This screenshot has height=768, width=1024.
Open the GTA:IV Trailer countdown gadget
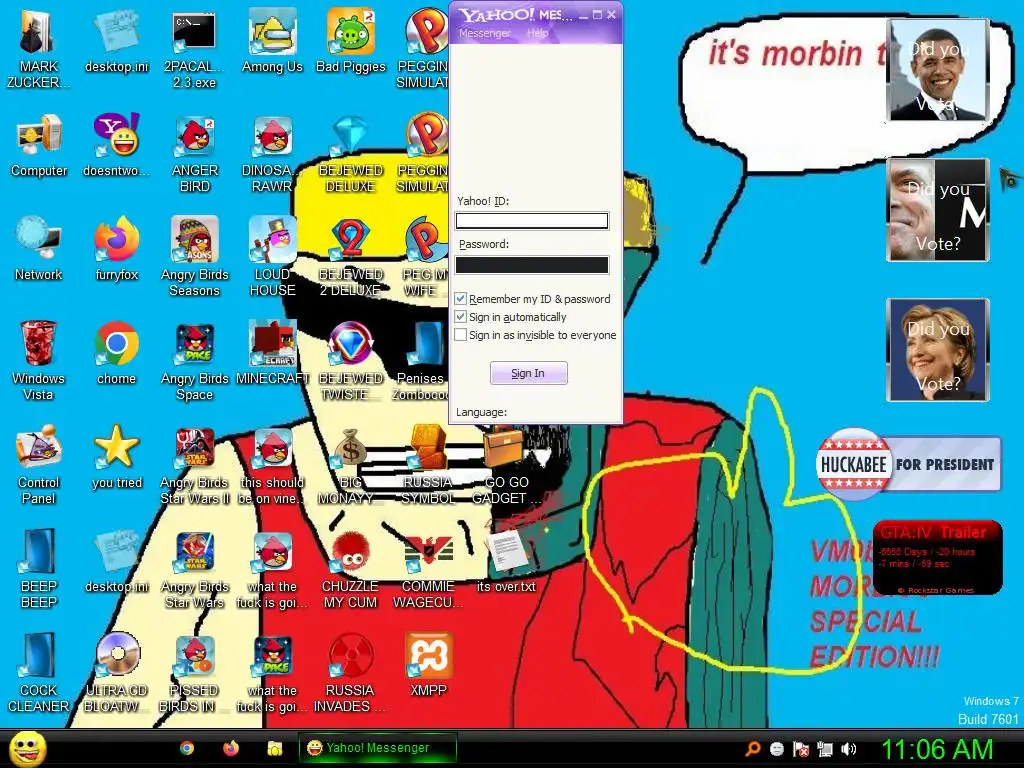coord(938,557)
